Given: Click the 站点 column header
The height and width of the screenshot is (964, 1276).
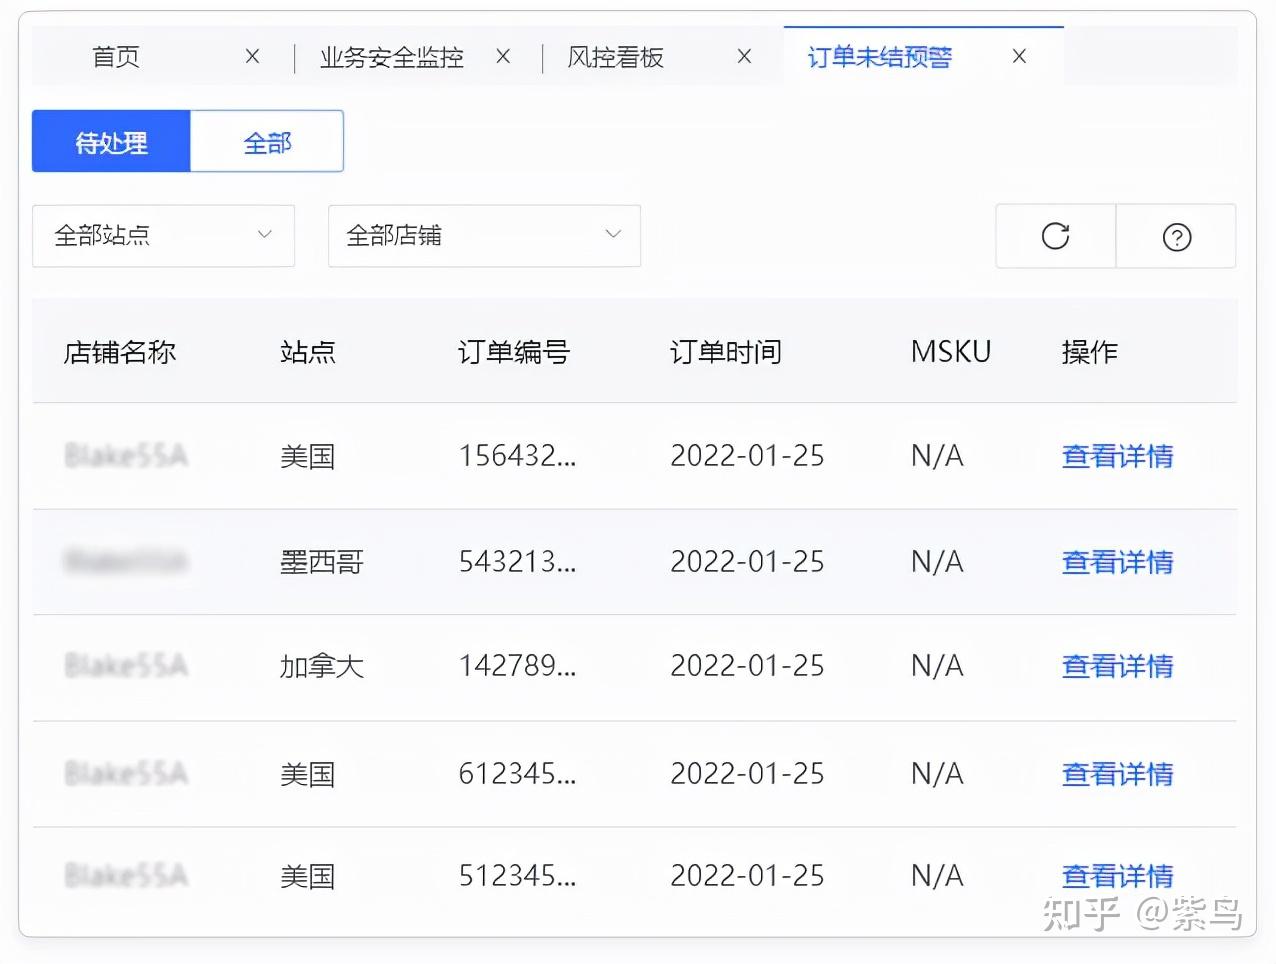Looking at the screenshot, I should [x=307, y=352].
